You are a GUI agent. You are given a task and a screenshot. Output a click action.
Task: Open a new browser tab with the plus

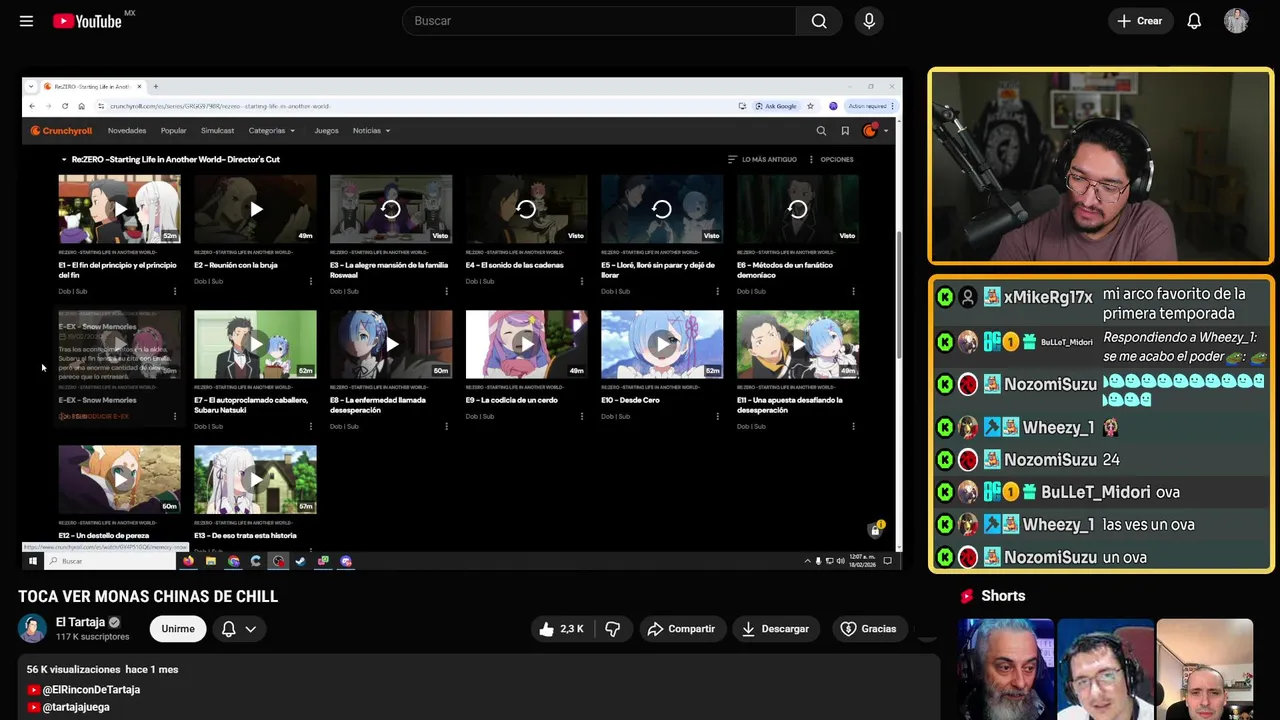point(155,87)
